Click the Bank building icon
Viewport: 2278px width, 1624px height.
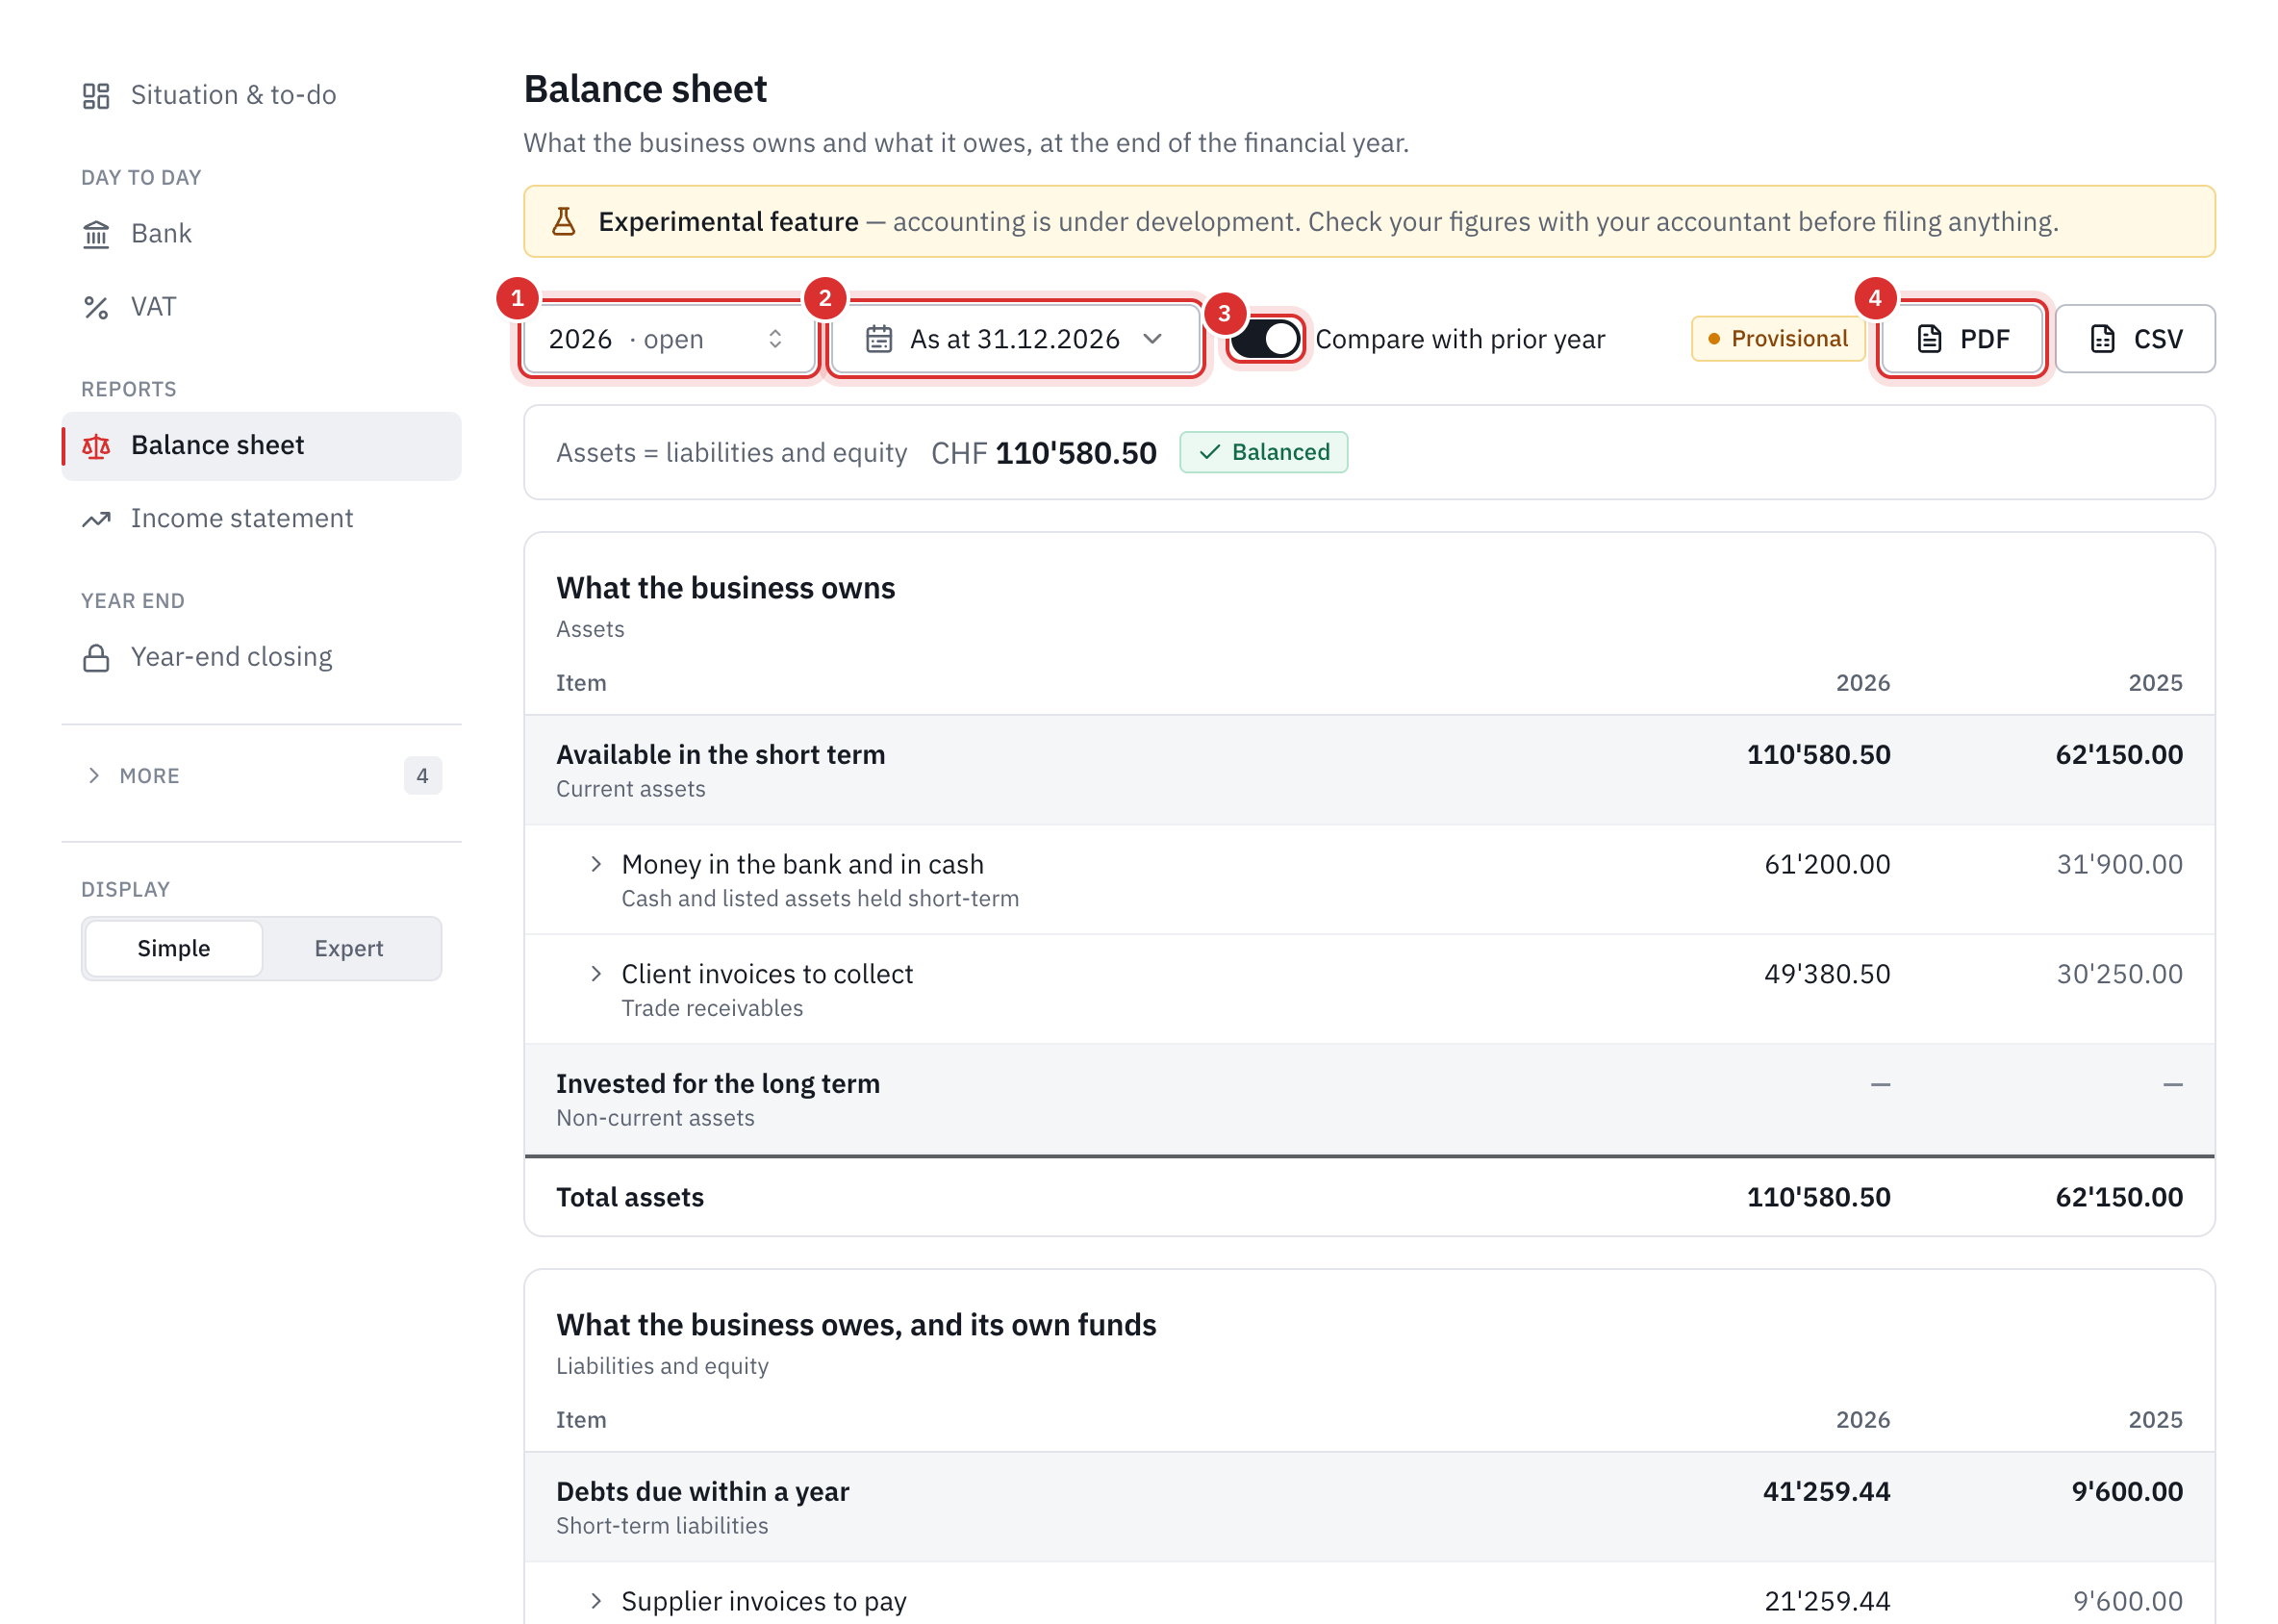click(96, 234)
